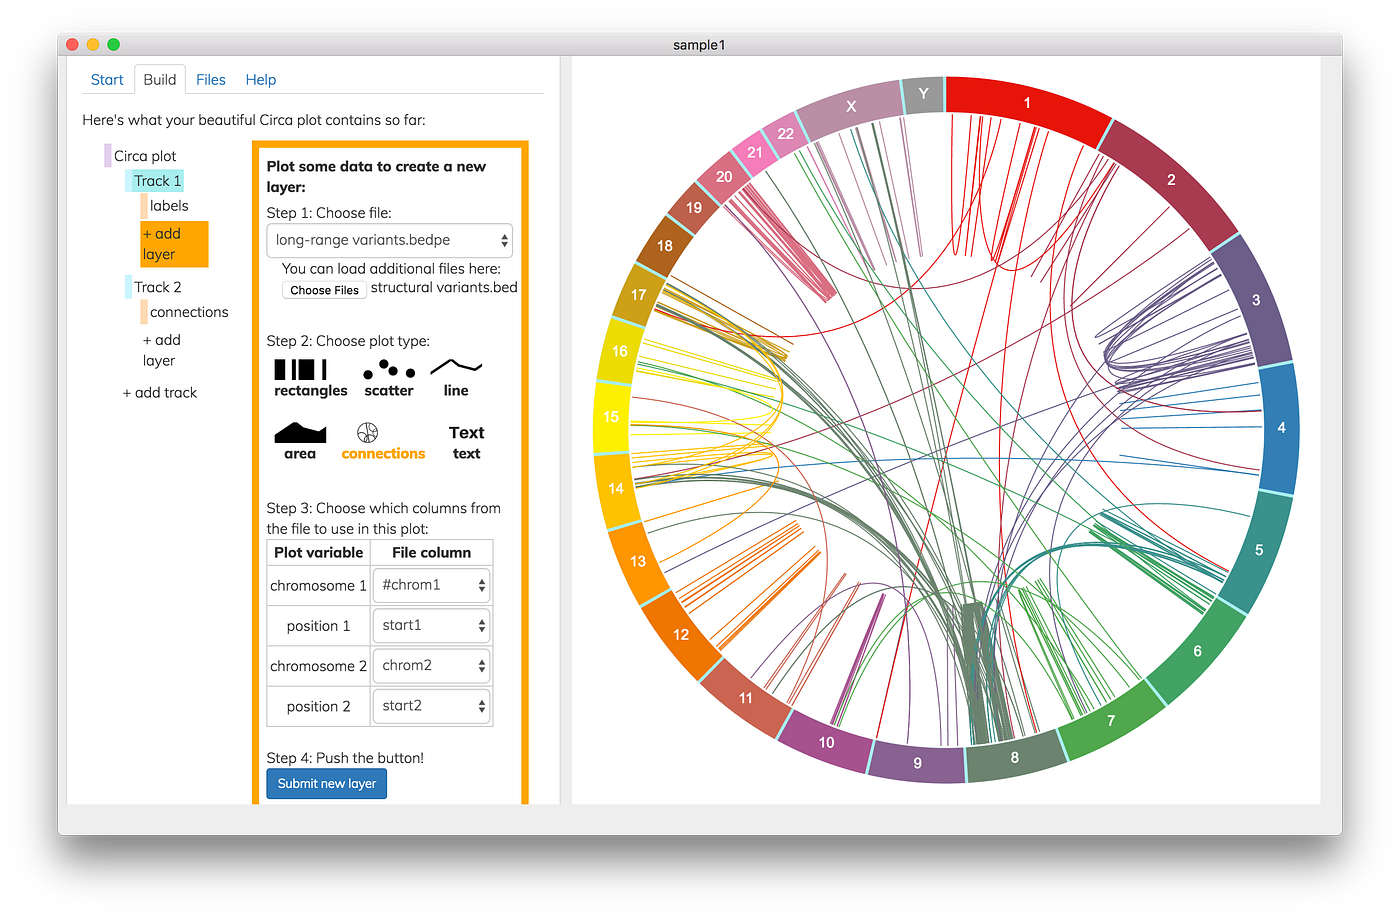Select the rectangles plot type icon
1400x918 pixels.
click(x=310, y=376)
